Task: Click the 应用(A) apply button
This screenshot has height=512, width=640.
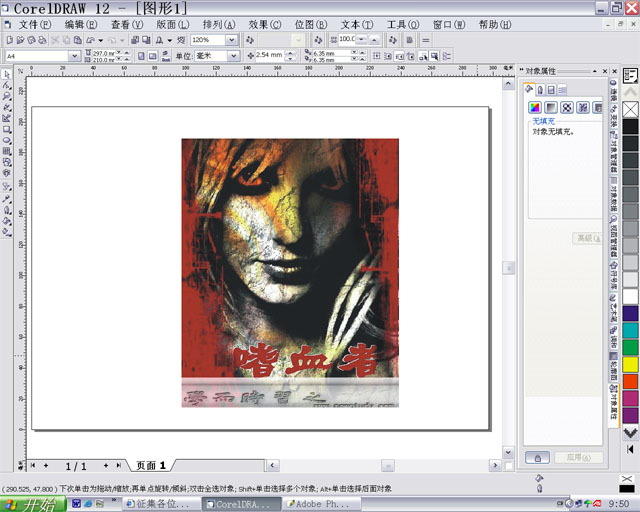Action: coord(579,458)
